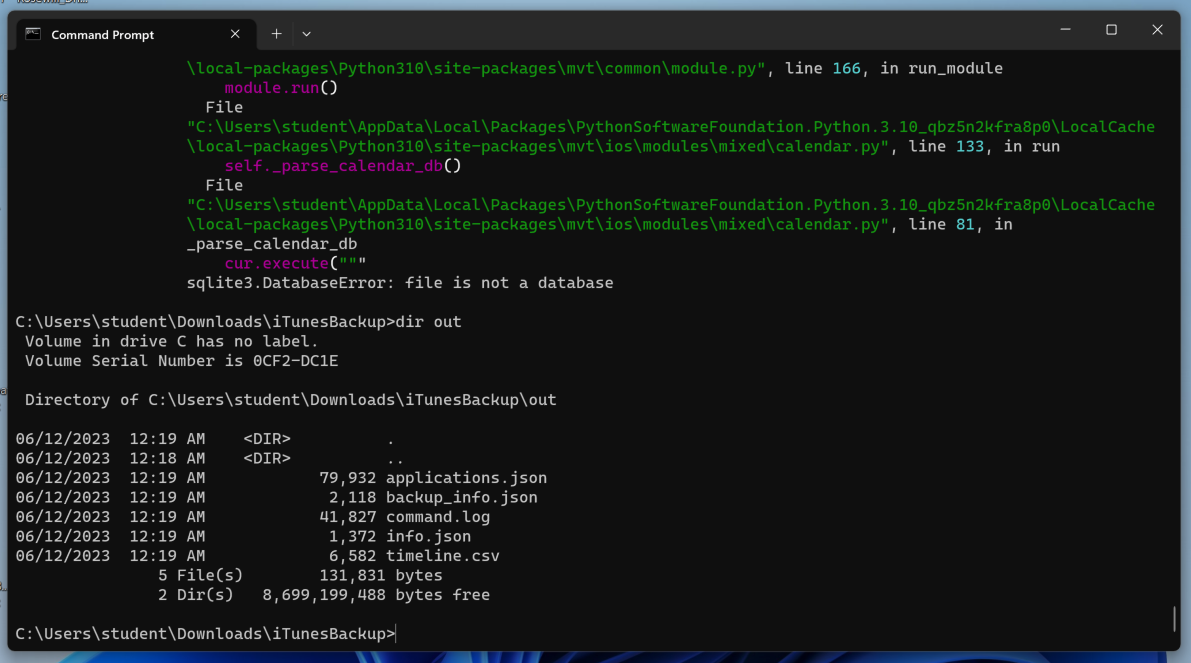This screenshot has width=1191, height=663.
Task: Click the terminal scrollbar thumb
Action: (x=1174, y=618)
